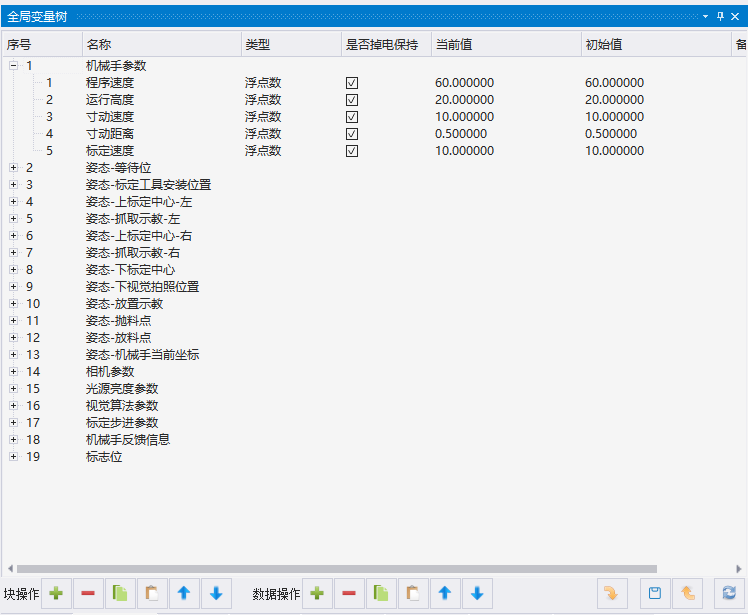
Task: Select the 视觉算法参数 tree row
Action: point(122,406)
